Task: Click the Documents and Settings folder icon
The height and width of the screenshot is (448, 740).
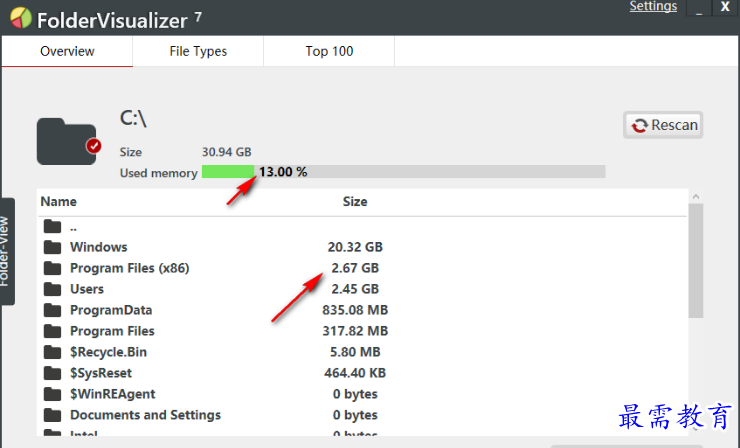Action: coord(52,415)
